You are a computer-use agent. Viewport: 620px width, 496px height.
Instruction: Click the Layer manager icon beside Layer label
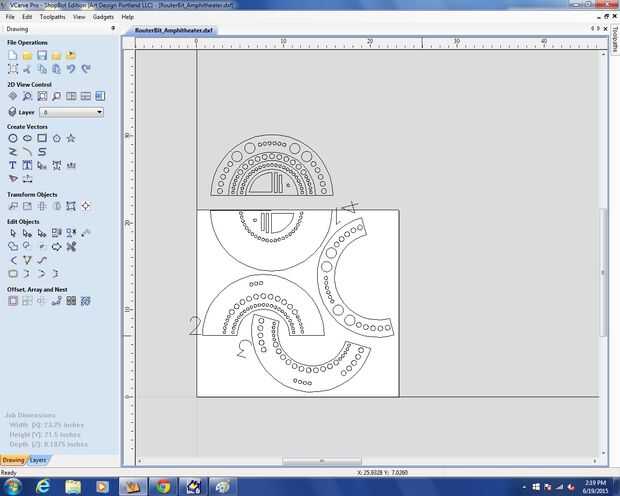pos(12,112)
